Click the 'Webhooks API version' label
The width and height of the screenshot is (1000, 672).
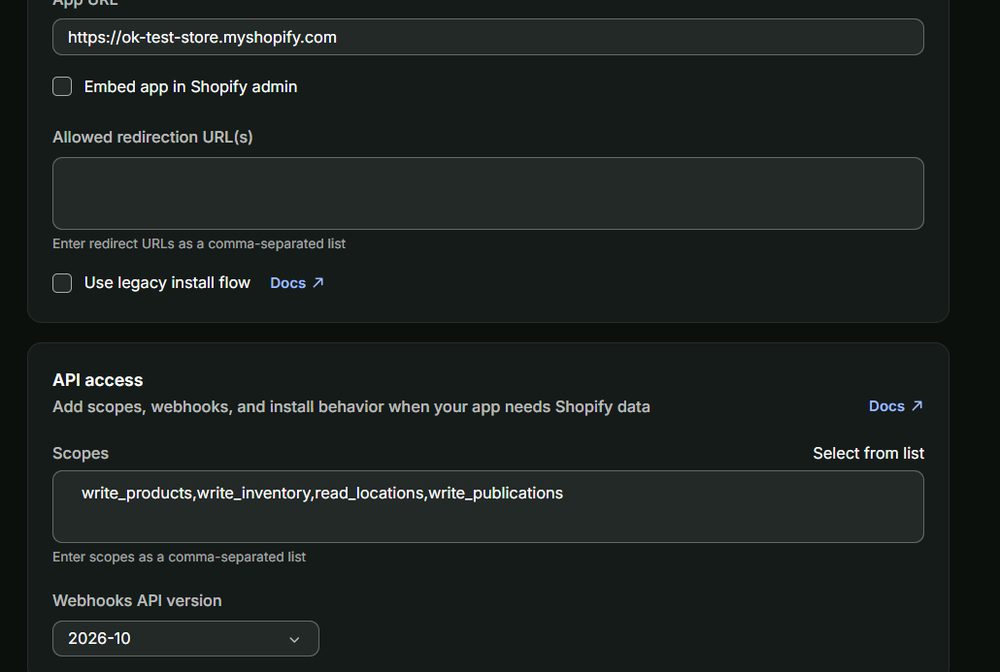(137, 601)
